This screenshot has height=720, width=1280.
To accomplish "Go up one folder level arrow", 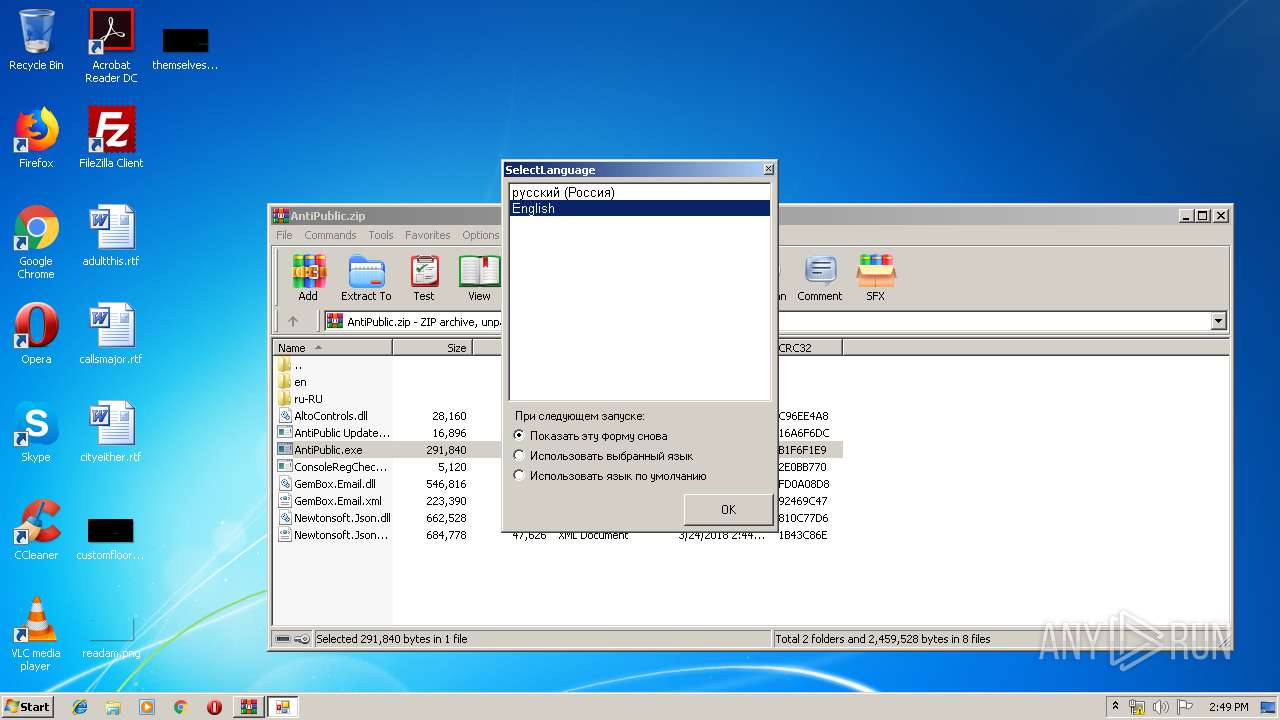I will coord(293,321).
